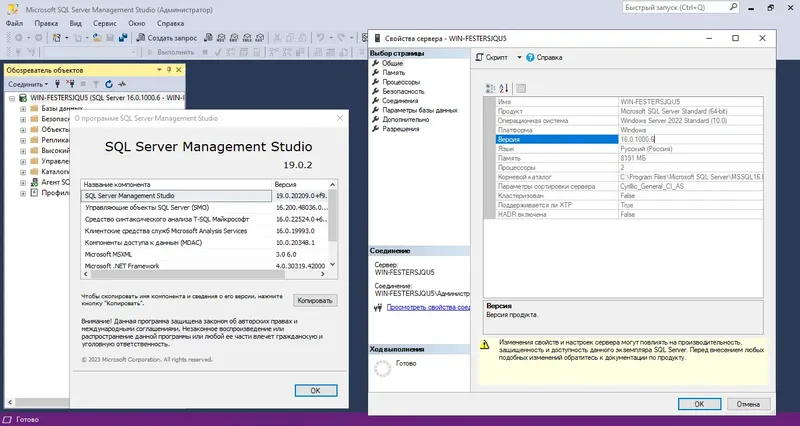800x426 pixels.
Task: Click Отмена in the server properties dialog
Action: click(748, 404)
